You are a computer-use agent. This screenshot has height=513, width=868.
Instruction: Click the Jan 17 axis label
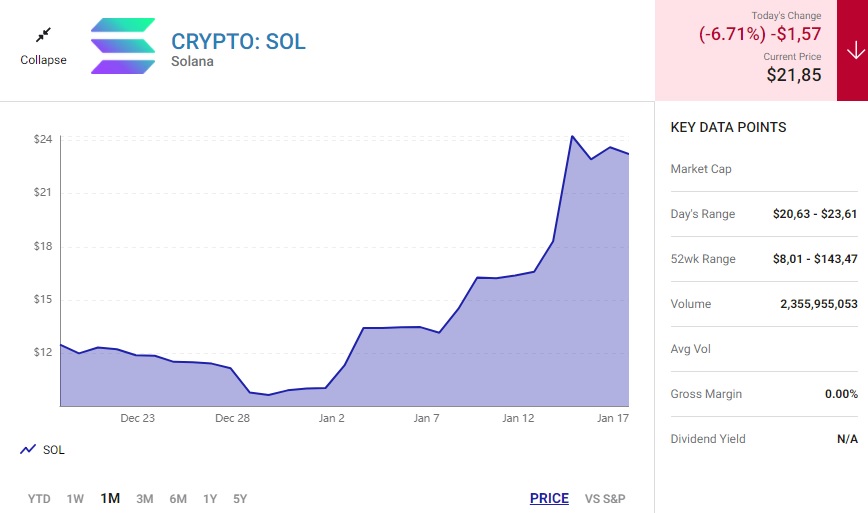coord(613,418)
